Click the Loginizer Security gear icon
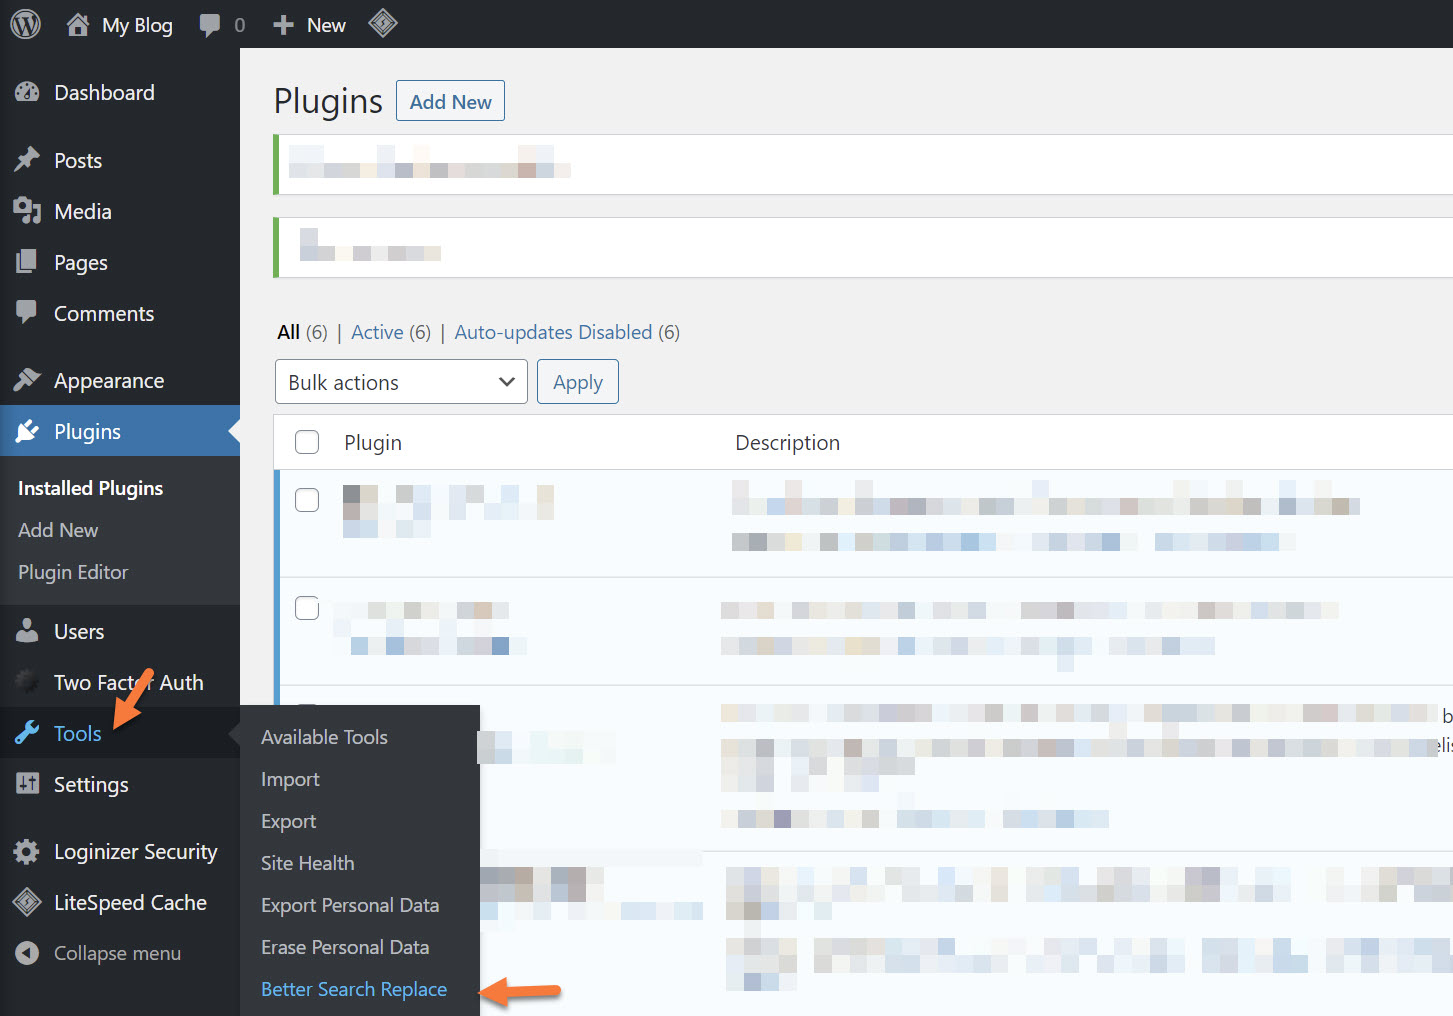 (x=27, y=852)
